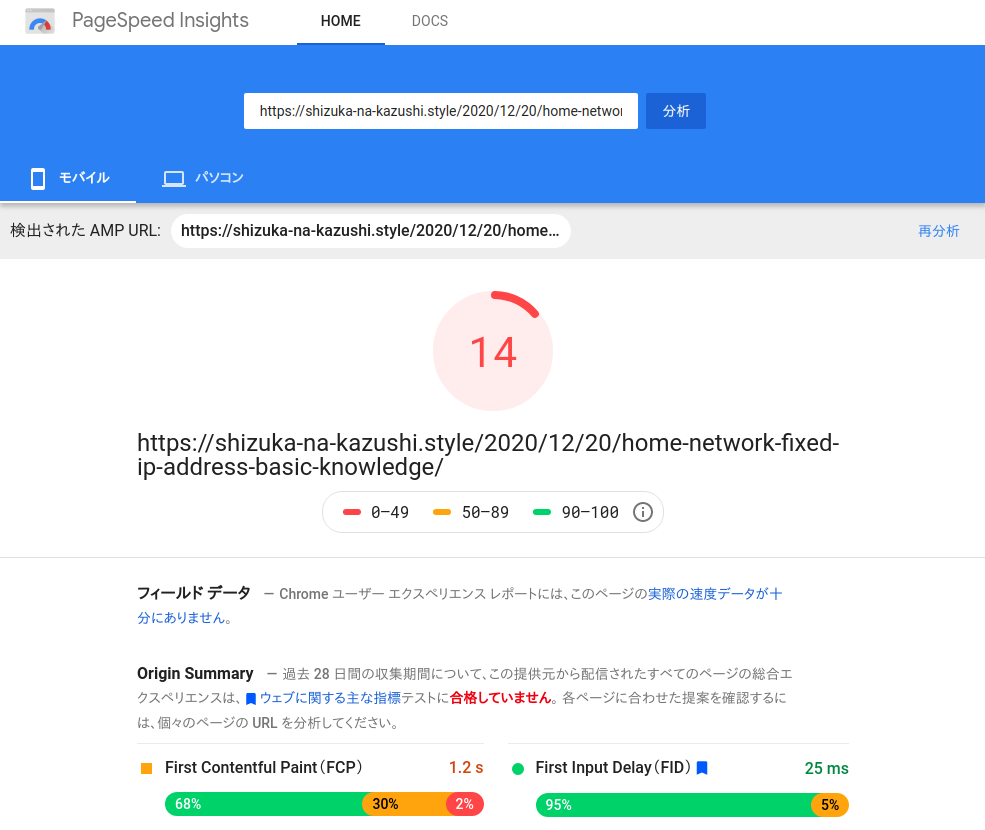Click the 25 ms FID value
This screenshot has width=985, height=830.
(x=826, y=768)
